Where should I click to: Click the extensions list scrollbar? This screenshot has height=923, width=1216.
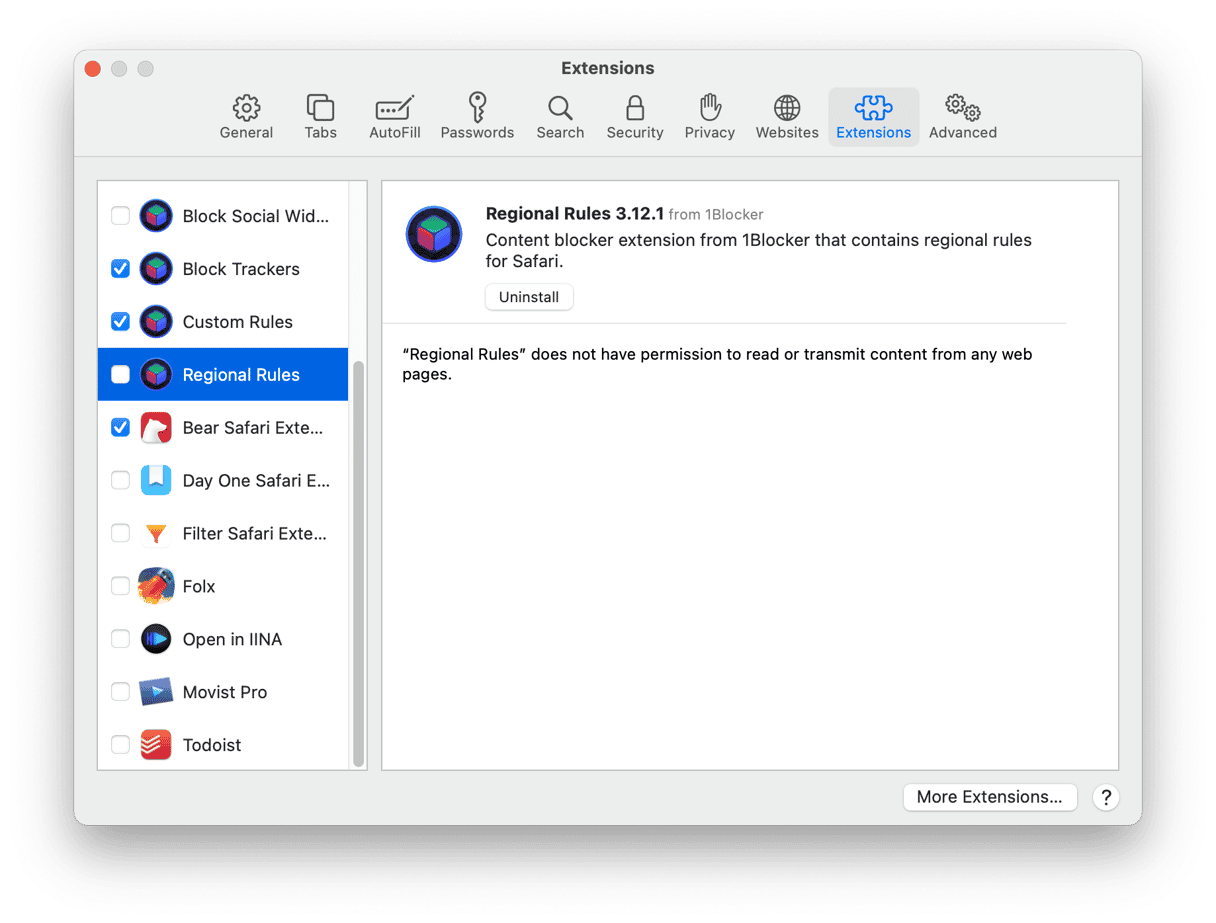(359, 563)
